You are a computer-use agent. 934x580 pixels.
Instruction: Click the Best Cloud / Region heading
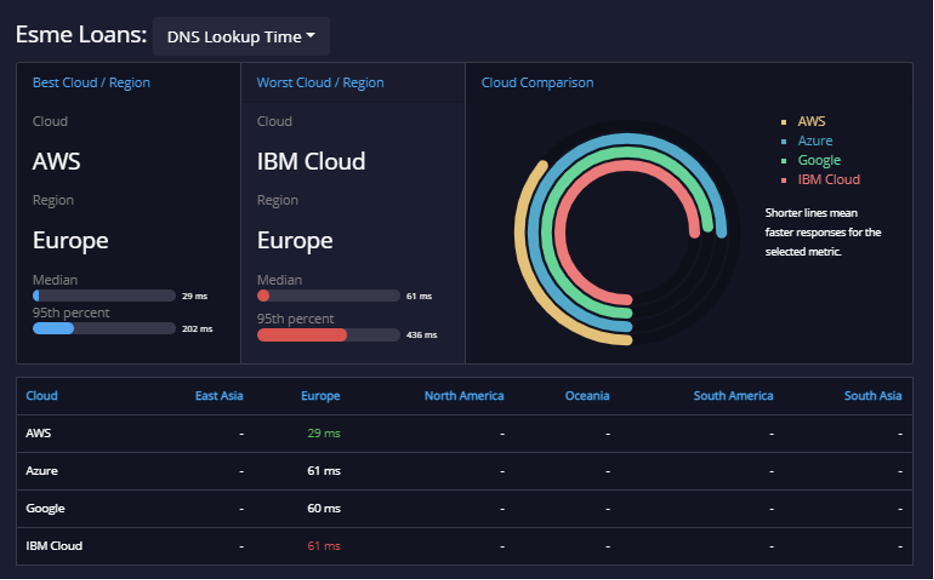91,83
